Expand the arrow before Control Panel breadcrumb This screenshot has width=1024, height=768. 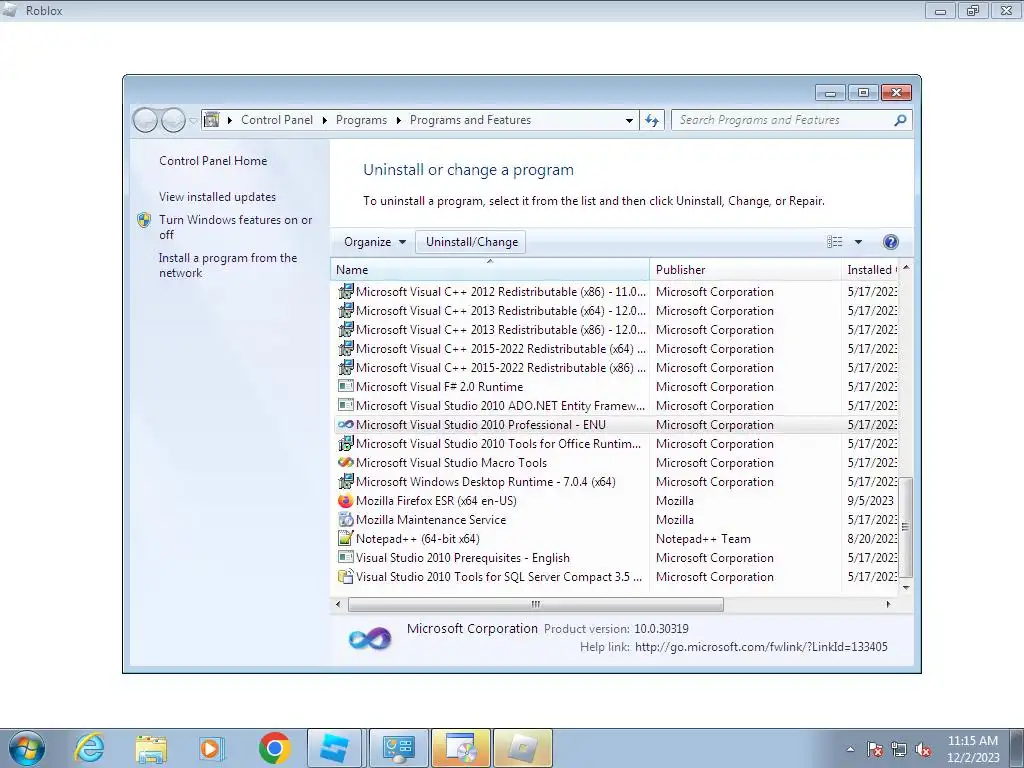(x=230, y=120)
